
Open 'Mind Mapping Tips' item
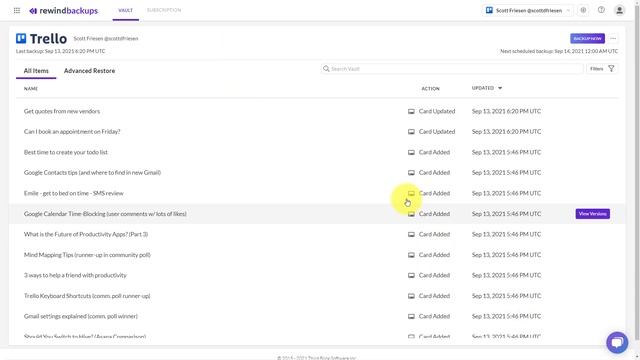87,255
